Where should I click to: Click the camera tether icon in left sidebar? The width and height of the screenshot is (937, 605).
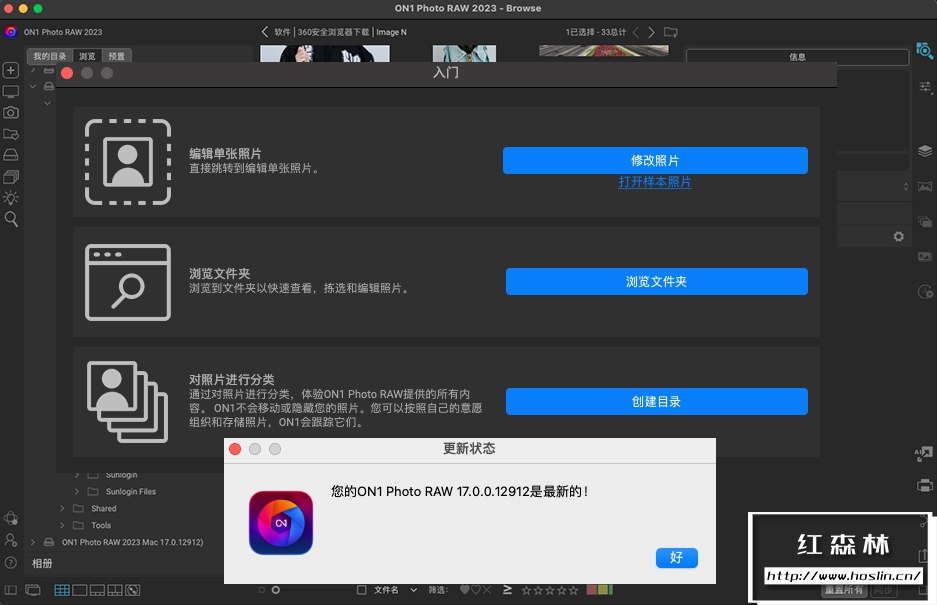coord(11,112)
